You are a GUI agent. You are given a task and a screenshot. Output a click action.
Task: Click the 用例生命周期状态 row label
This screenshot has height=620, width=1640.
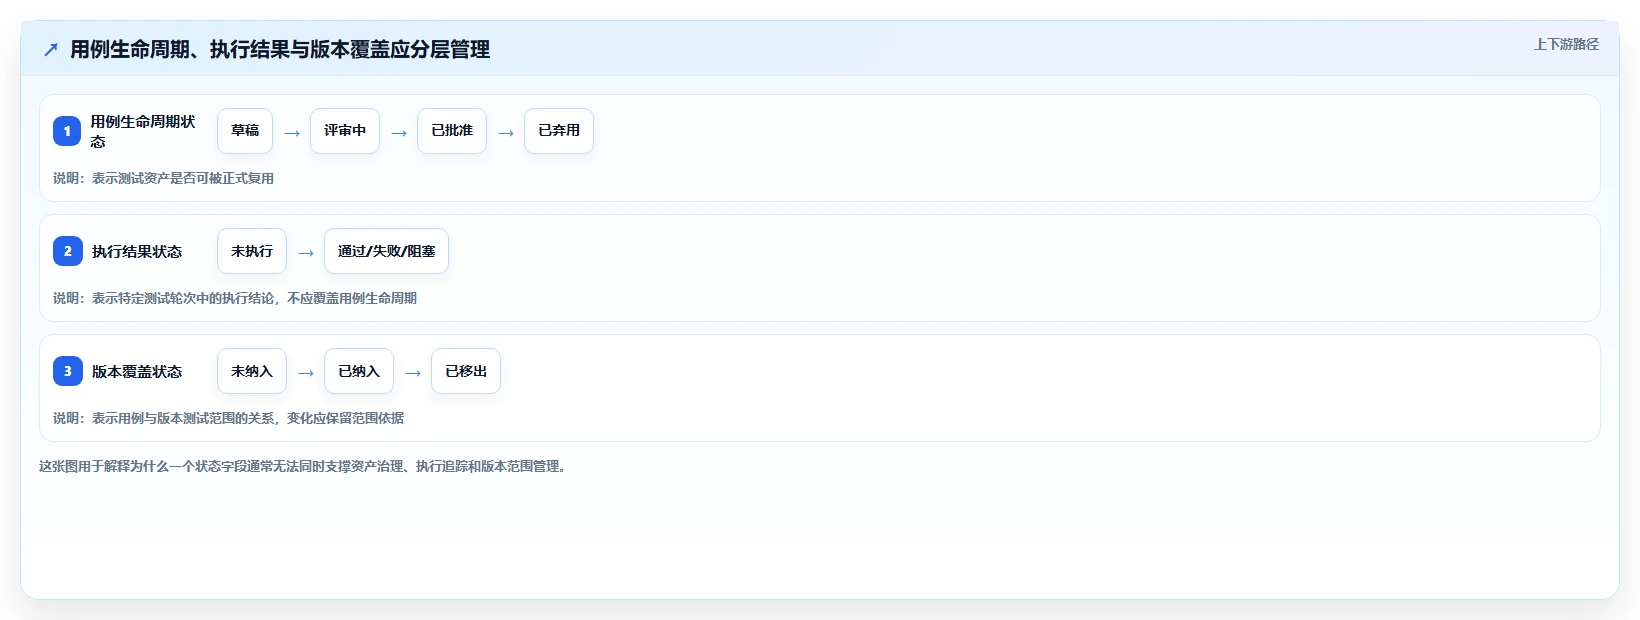click(143, 131)
